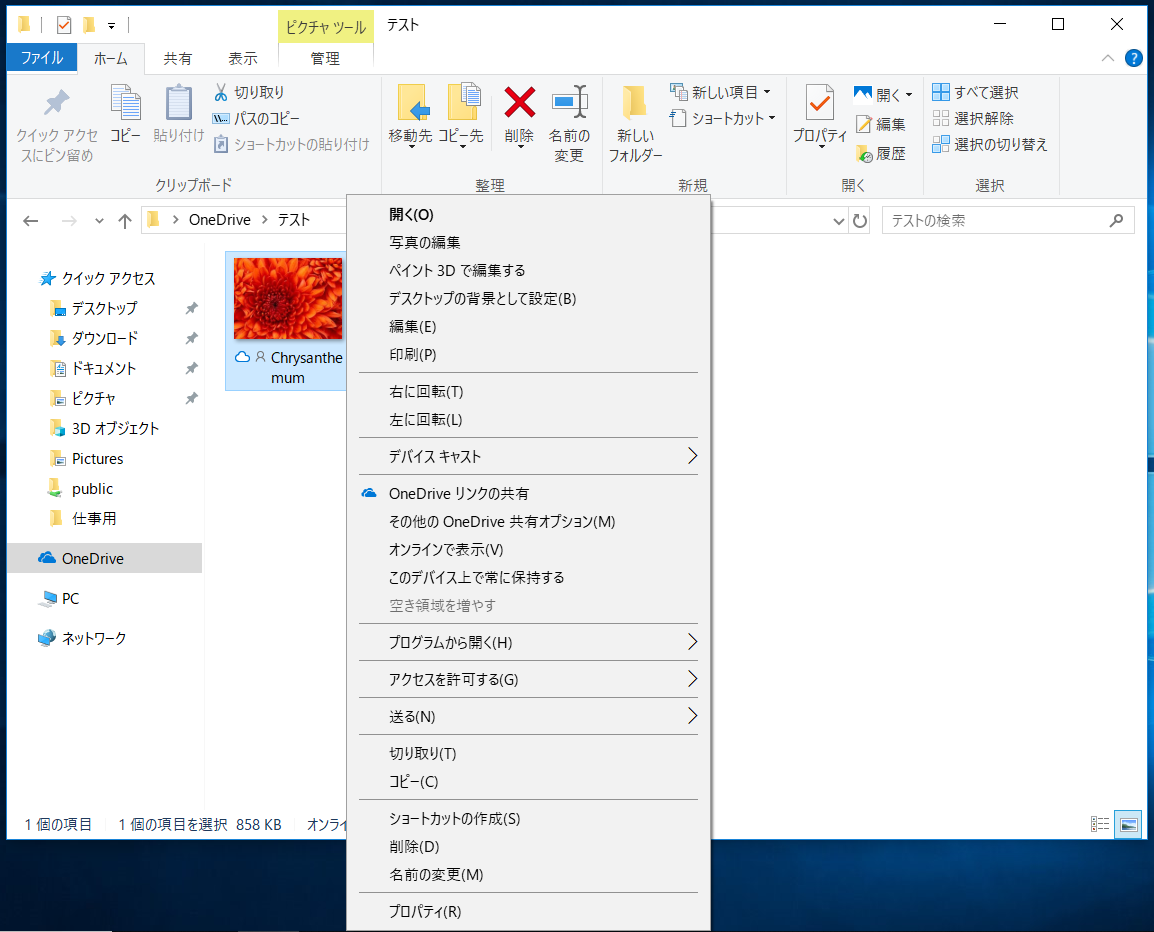Click the Rename (名前の変更) ribbon icon
The width and height of the screenshot is (1154, 932).
569,103
